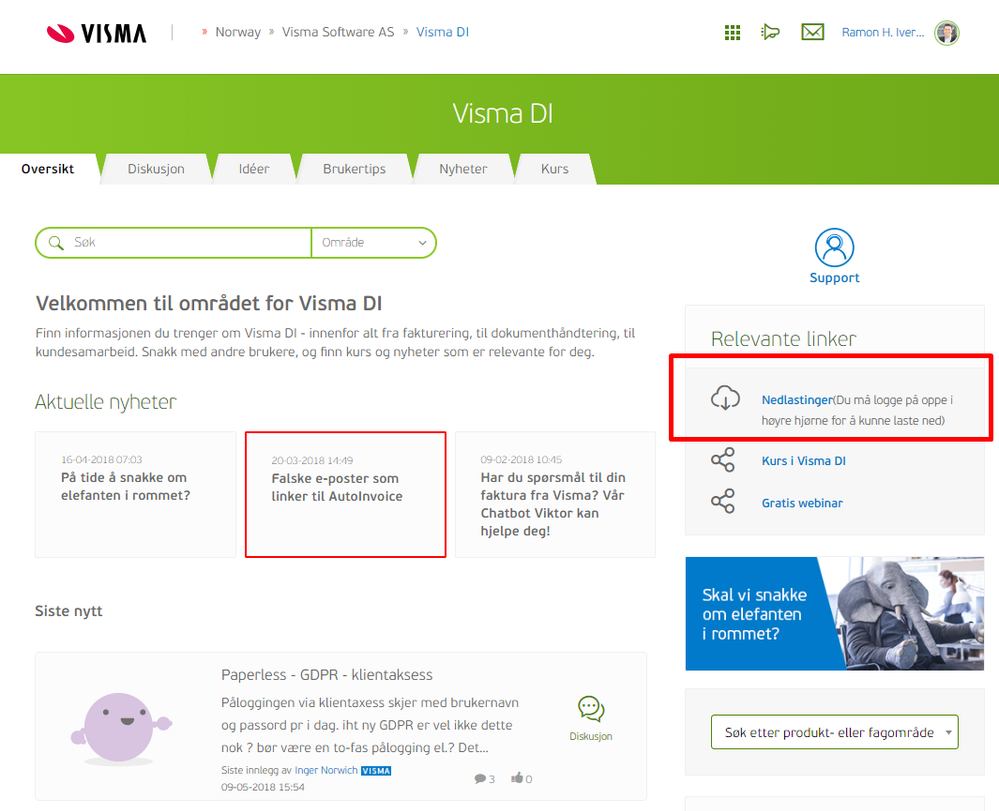Open the Område dropdown
The image size is (999, 811).
point(373,243)
